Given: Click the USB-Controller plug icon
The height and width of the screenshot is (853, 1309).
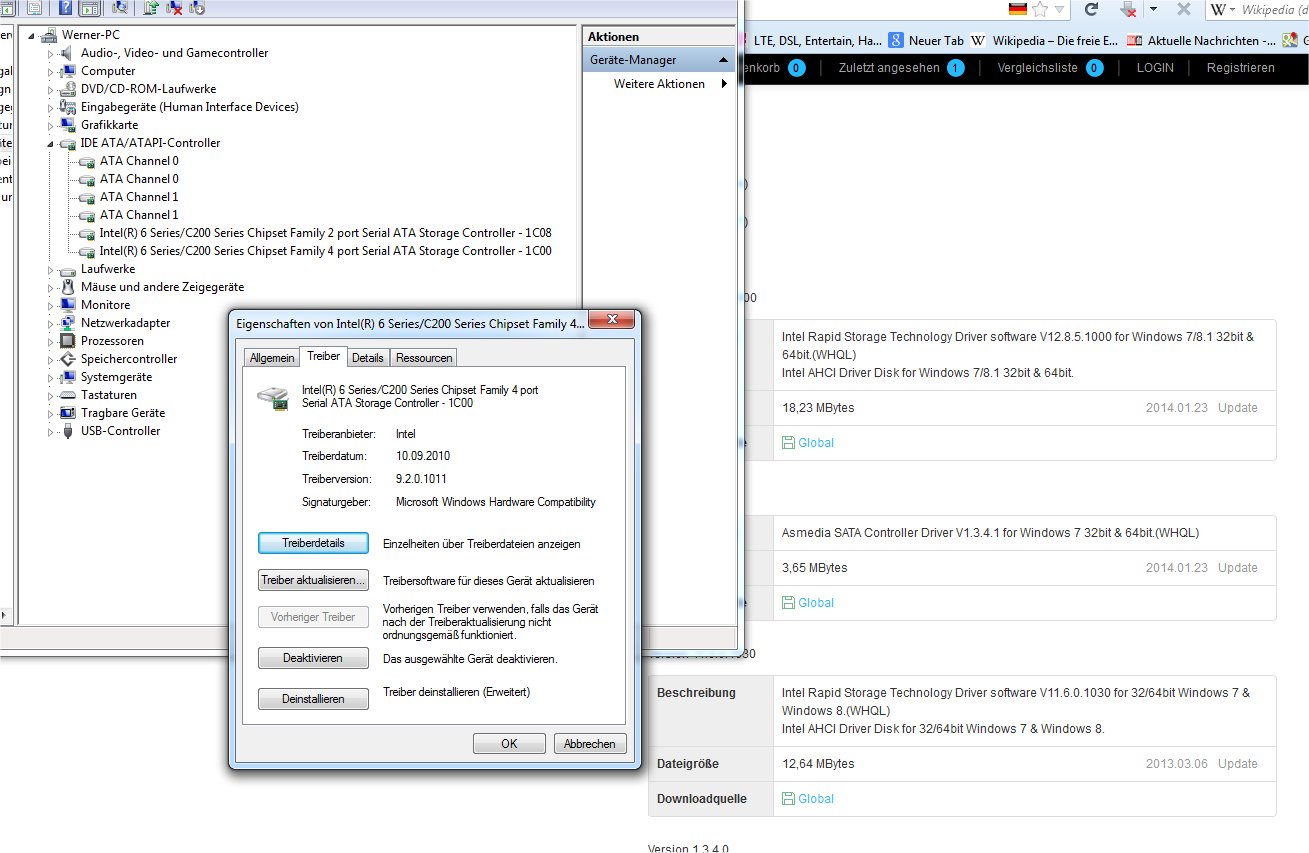Looking at the screenshot, I should (68, 431).
